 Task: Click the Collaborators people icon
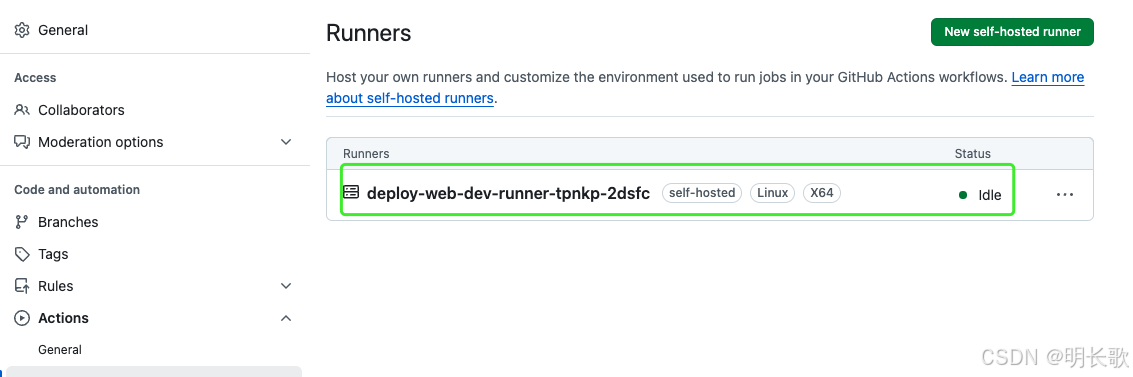[x=22, y=110]
